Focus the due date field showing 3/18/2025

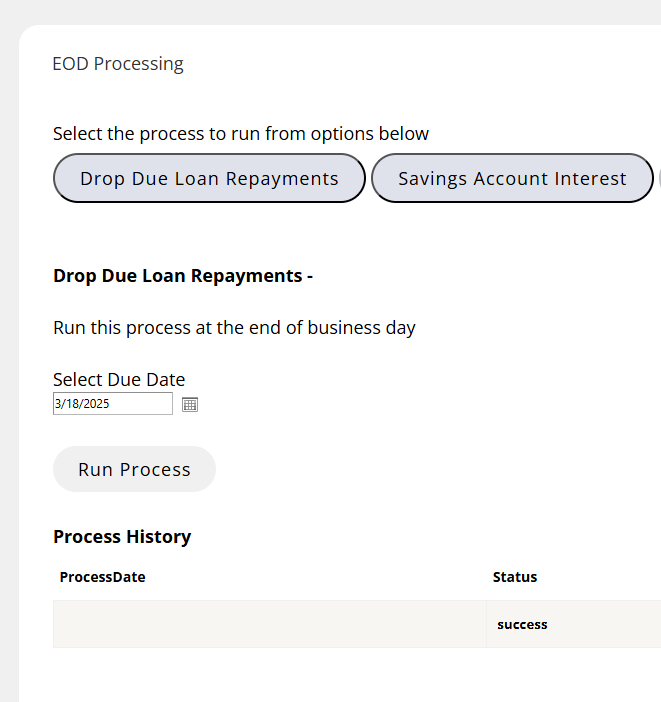[x=112, y=404]
